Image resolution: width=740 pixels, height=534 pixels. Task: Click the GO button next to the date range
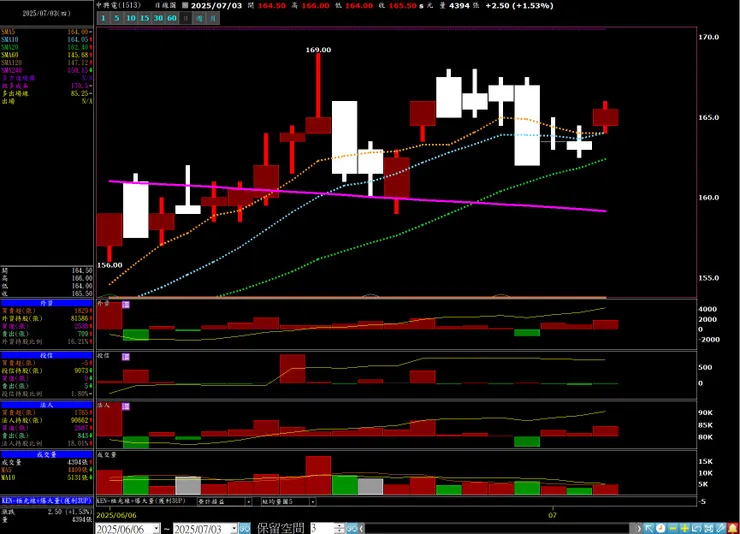(x=244, y=529)
